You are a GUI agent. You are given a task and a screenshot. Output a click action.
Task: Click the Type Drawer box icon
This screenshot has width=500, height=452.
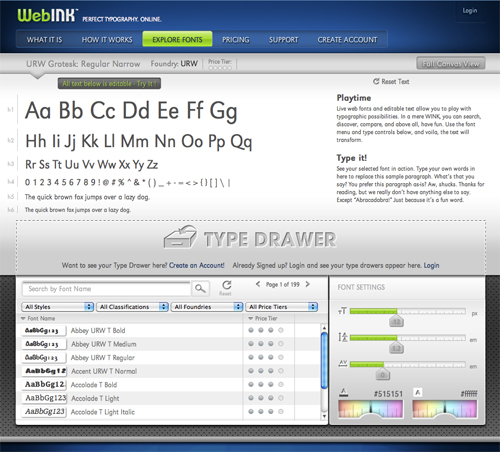(x=180, y=237)
